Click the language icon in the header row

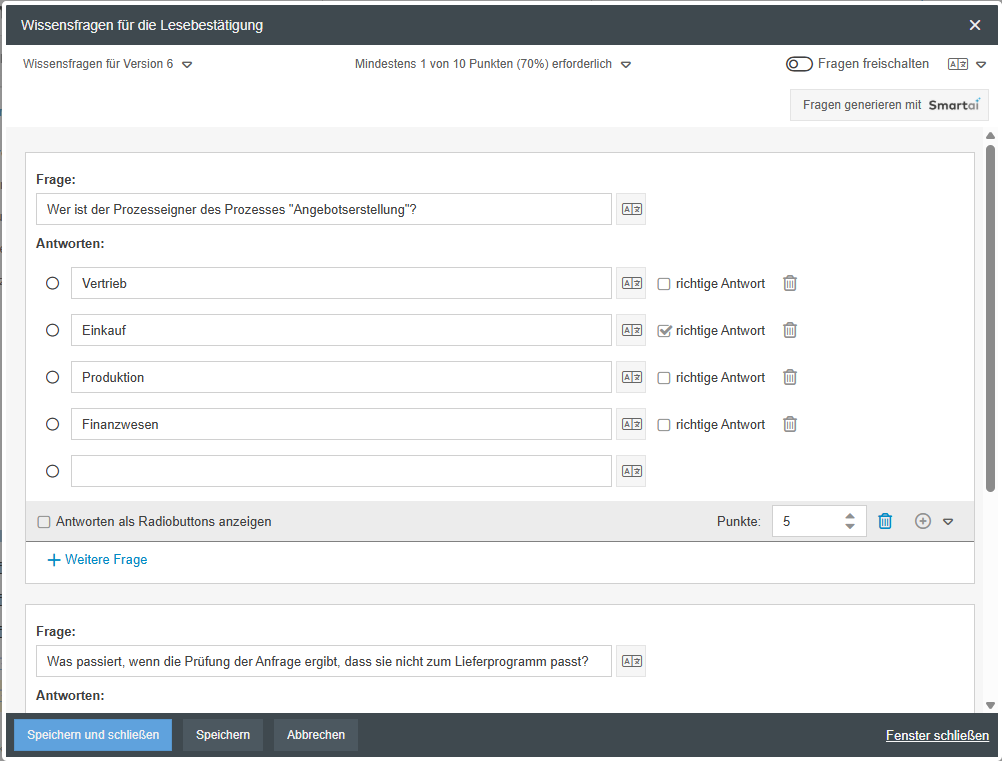958,64
